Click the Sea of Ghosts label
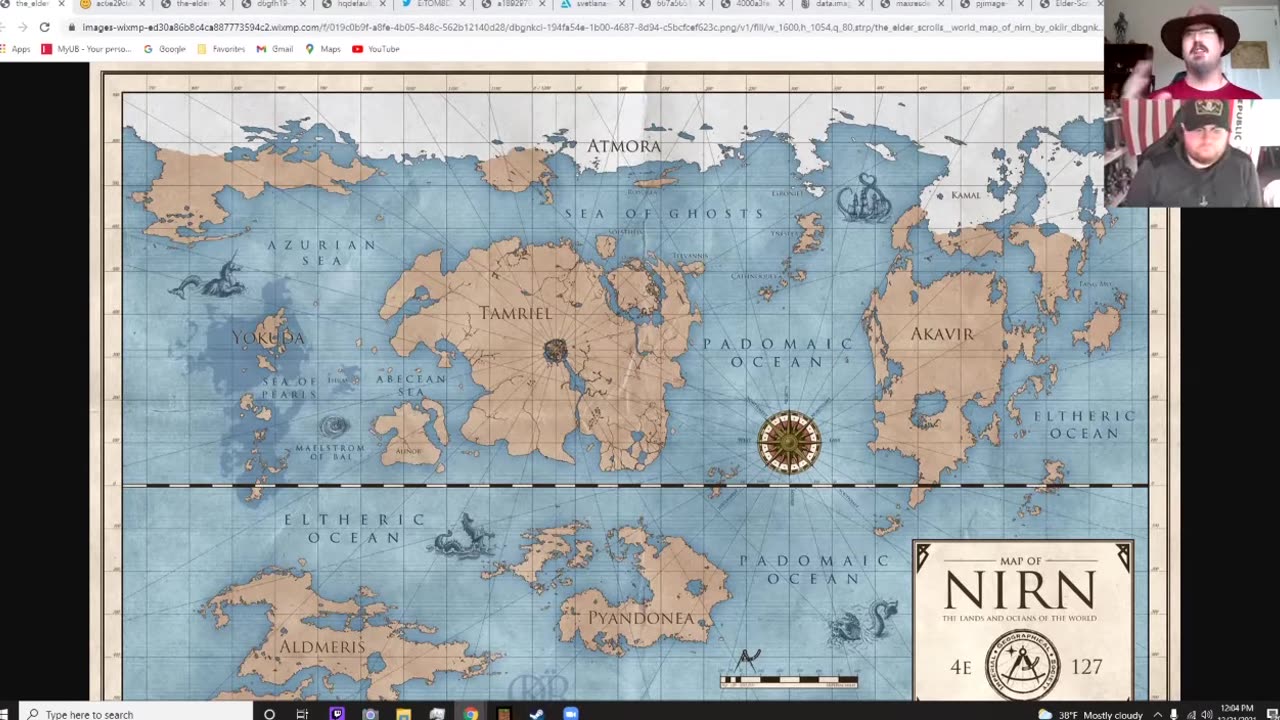 (x=664, y=213)
